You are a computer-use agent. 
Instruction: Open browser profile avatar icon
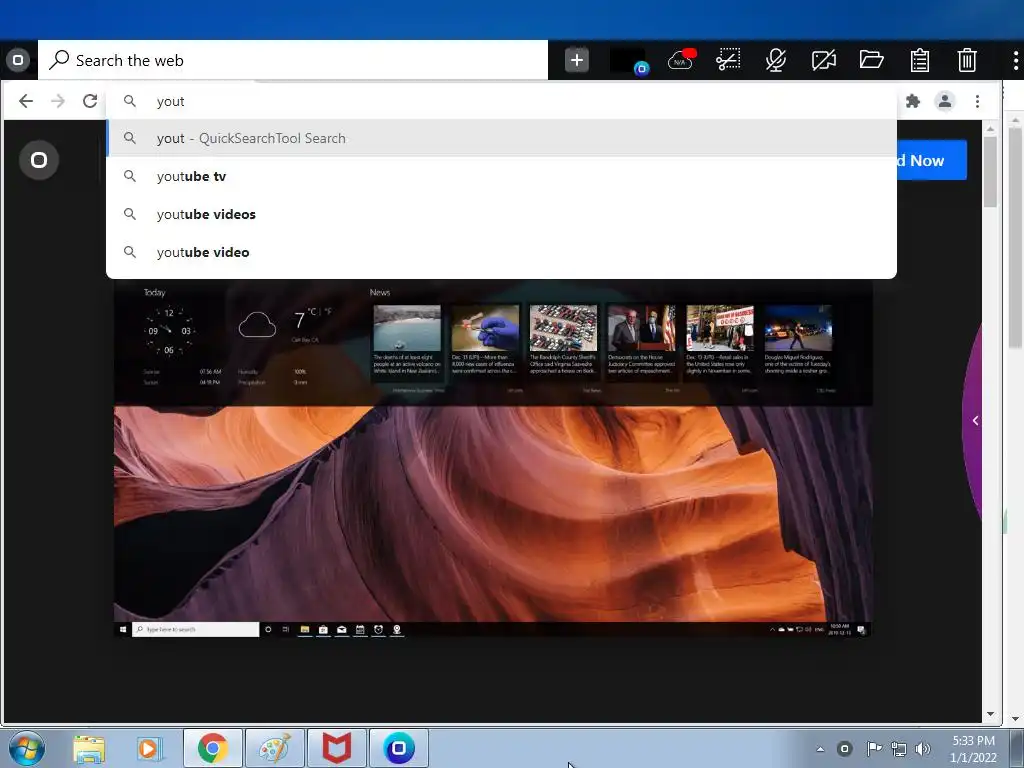pos(945,101)
